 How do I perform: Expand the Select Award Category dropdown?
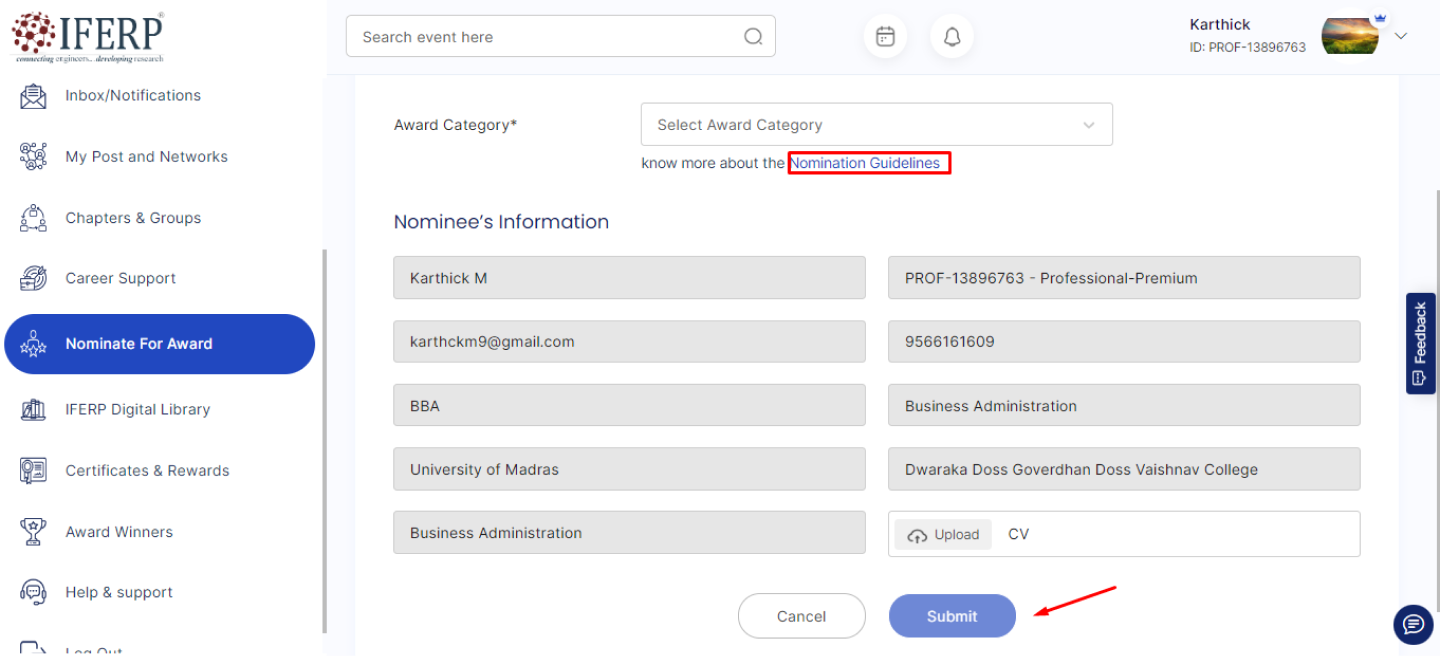876,125
